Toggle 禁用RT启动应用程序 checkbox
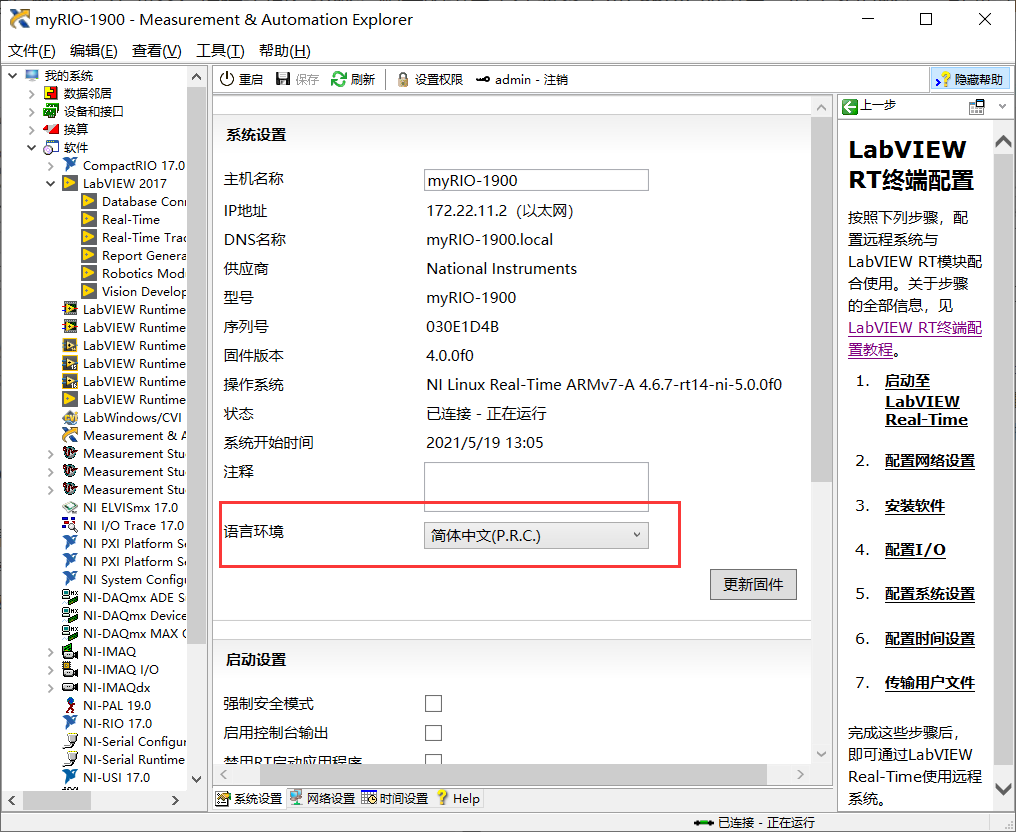 pyautogui.click(x=433, y=759)
